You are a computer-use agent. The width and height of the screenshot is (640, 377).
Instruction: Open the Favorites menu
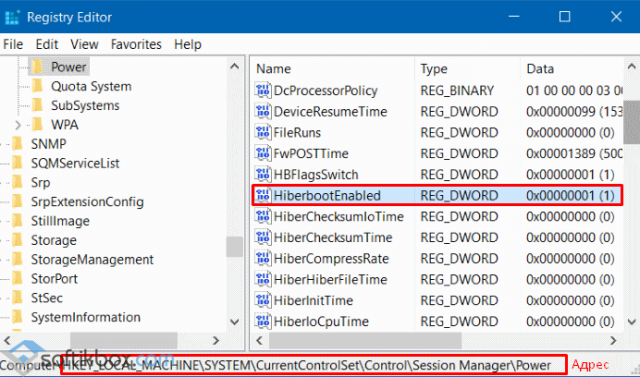(136, 44)
